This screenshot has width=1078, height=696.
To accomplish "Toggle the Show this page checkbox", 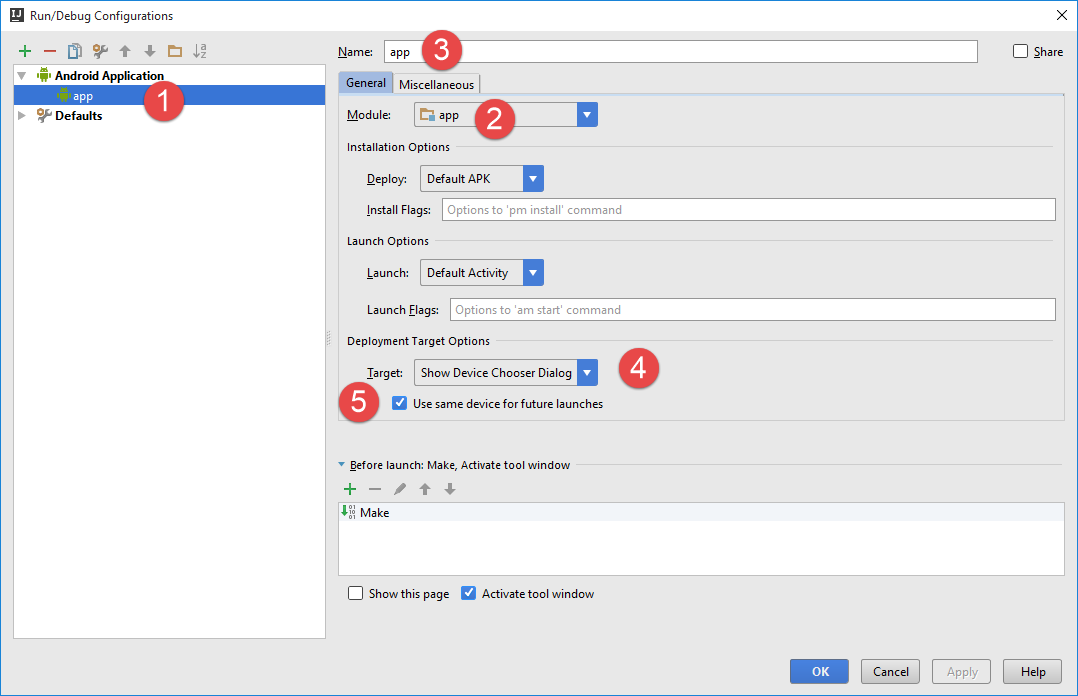I will tap(356, 594).
